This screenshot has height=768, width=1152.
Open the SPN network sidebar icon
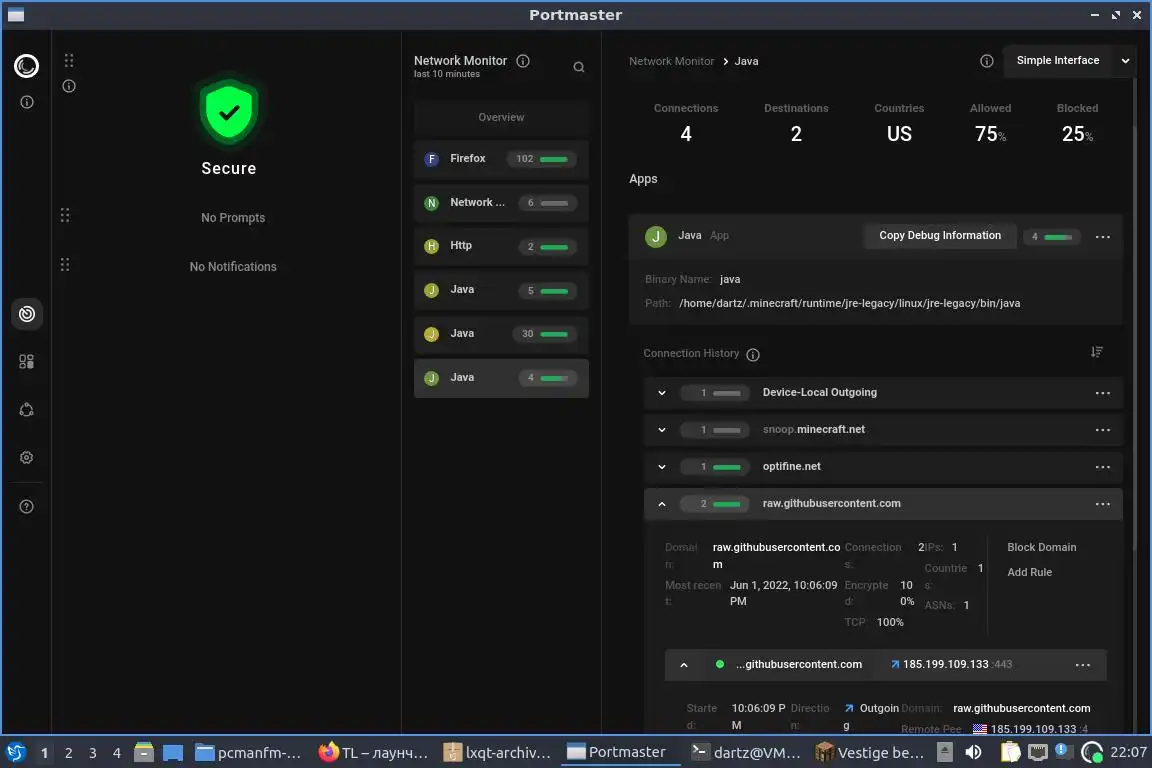click(x=26, y=410)
